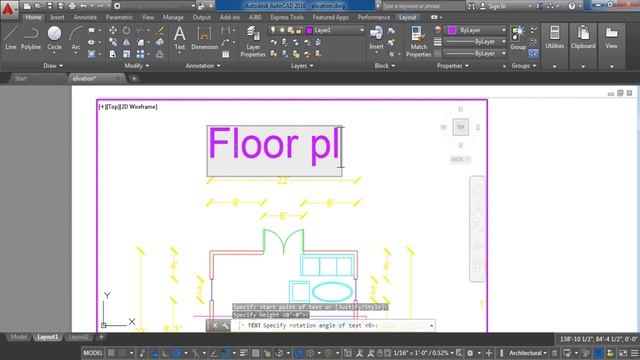The image size is (640, 360).
Task: Select the Line tool
Action: pyautogui.click(x=11, y=38)
